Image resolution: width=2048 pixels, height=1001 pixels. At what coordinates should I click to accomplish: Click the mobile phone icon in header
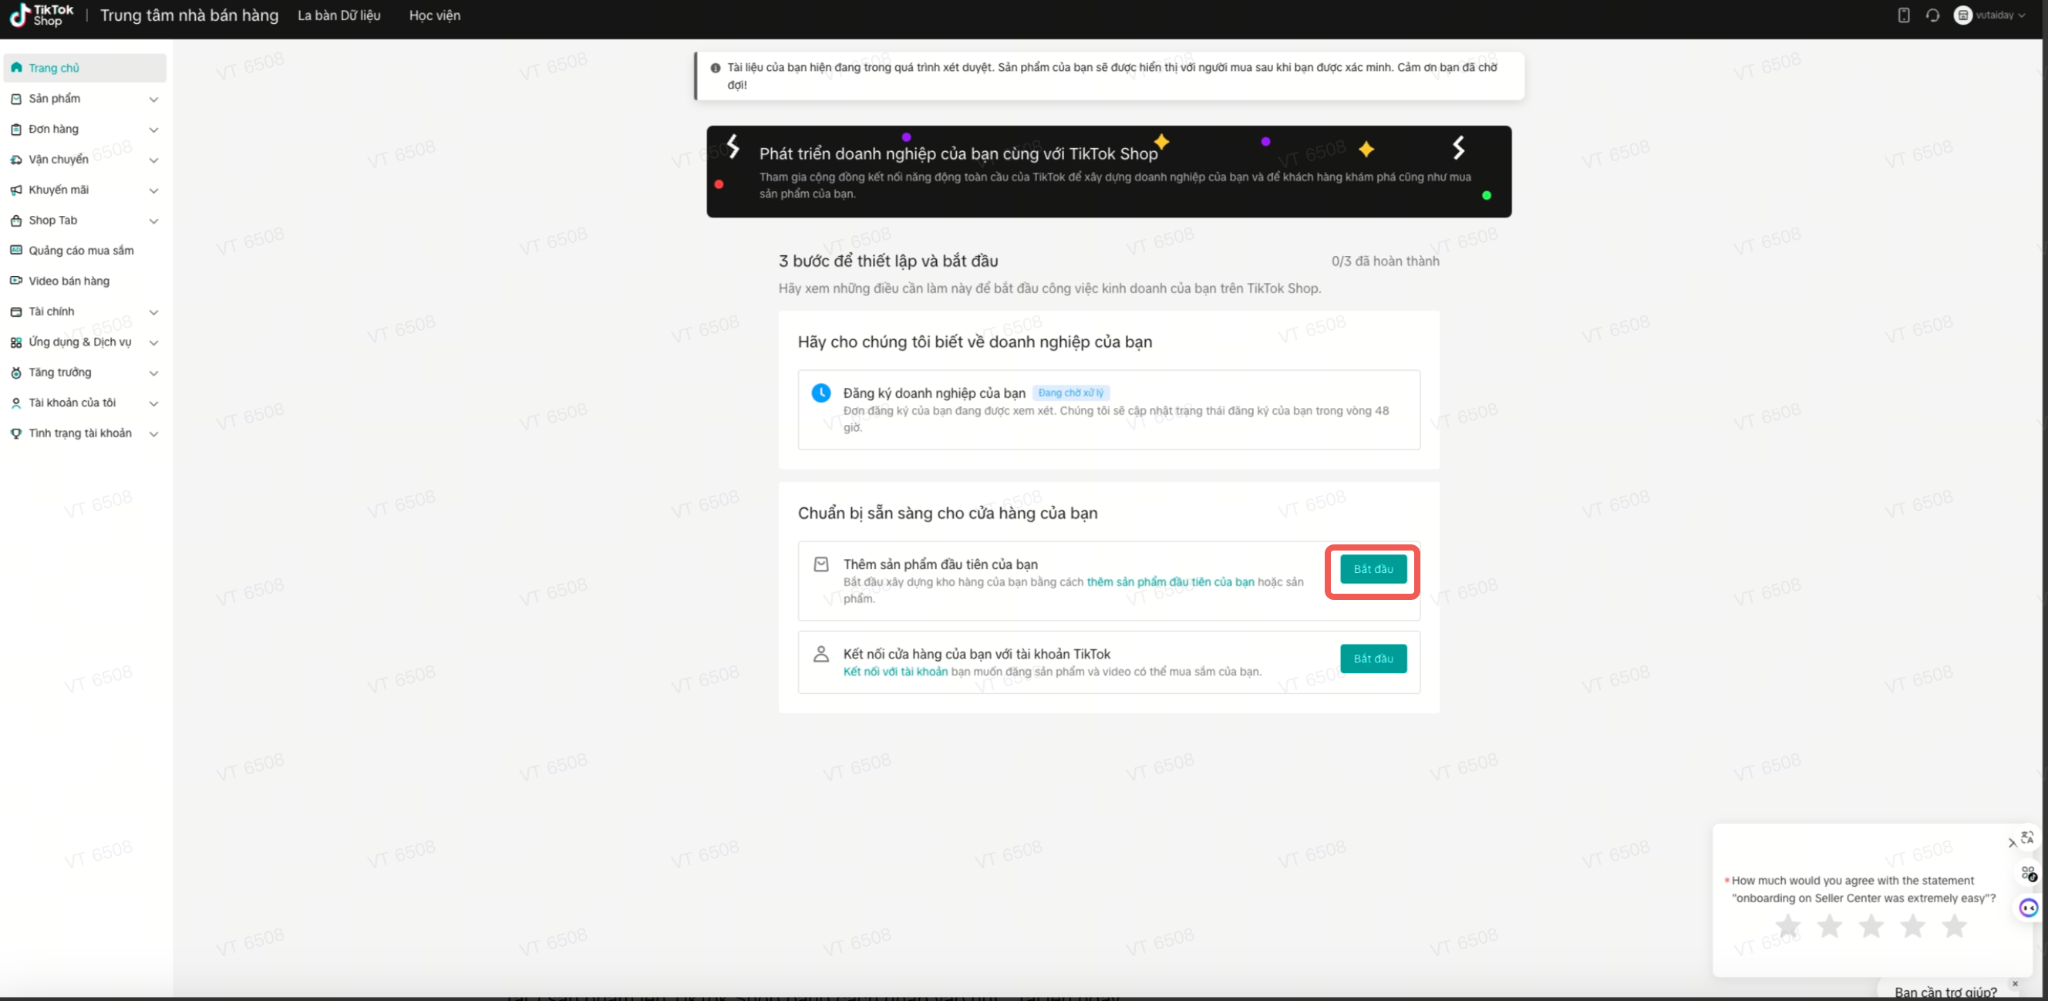[1903, 15]
